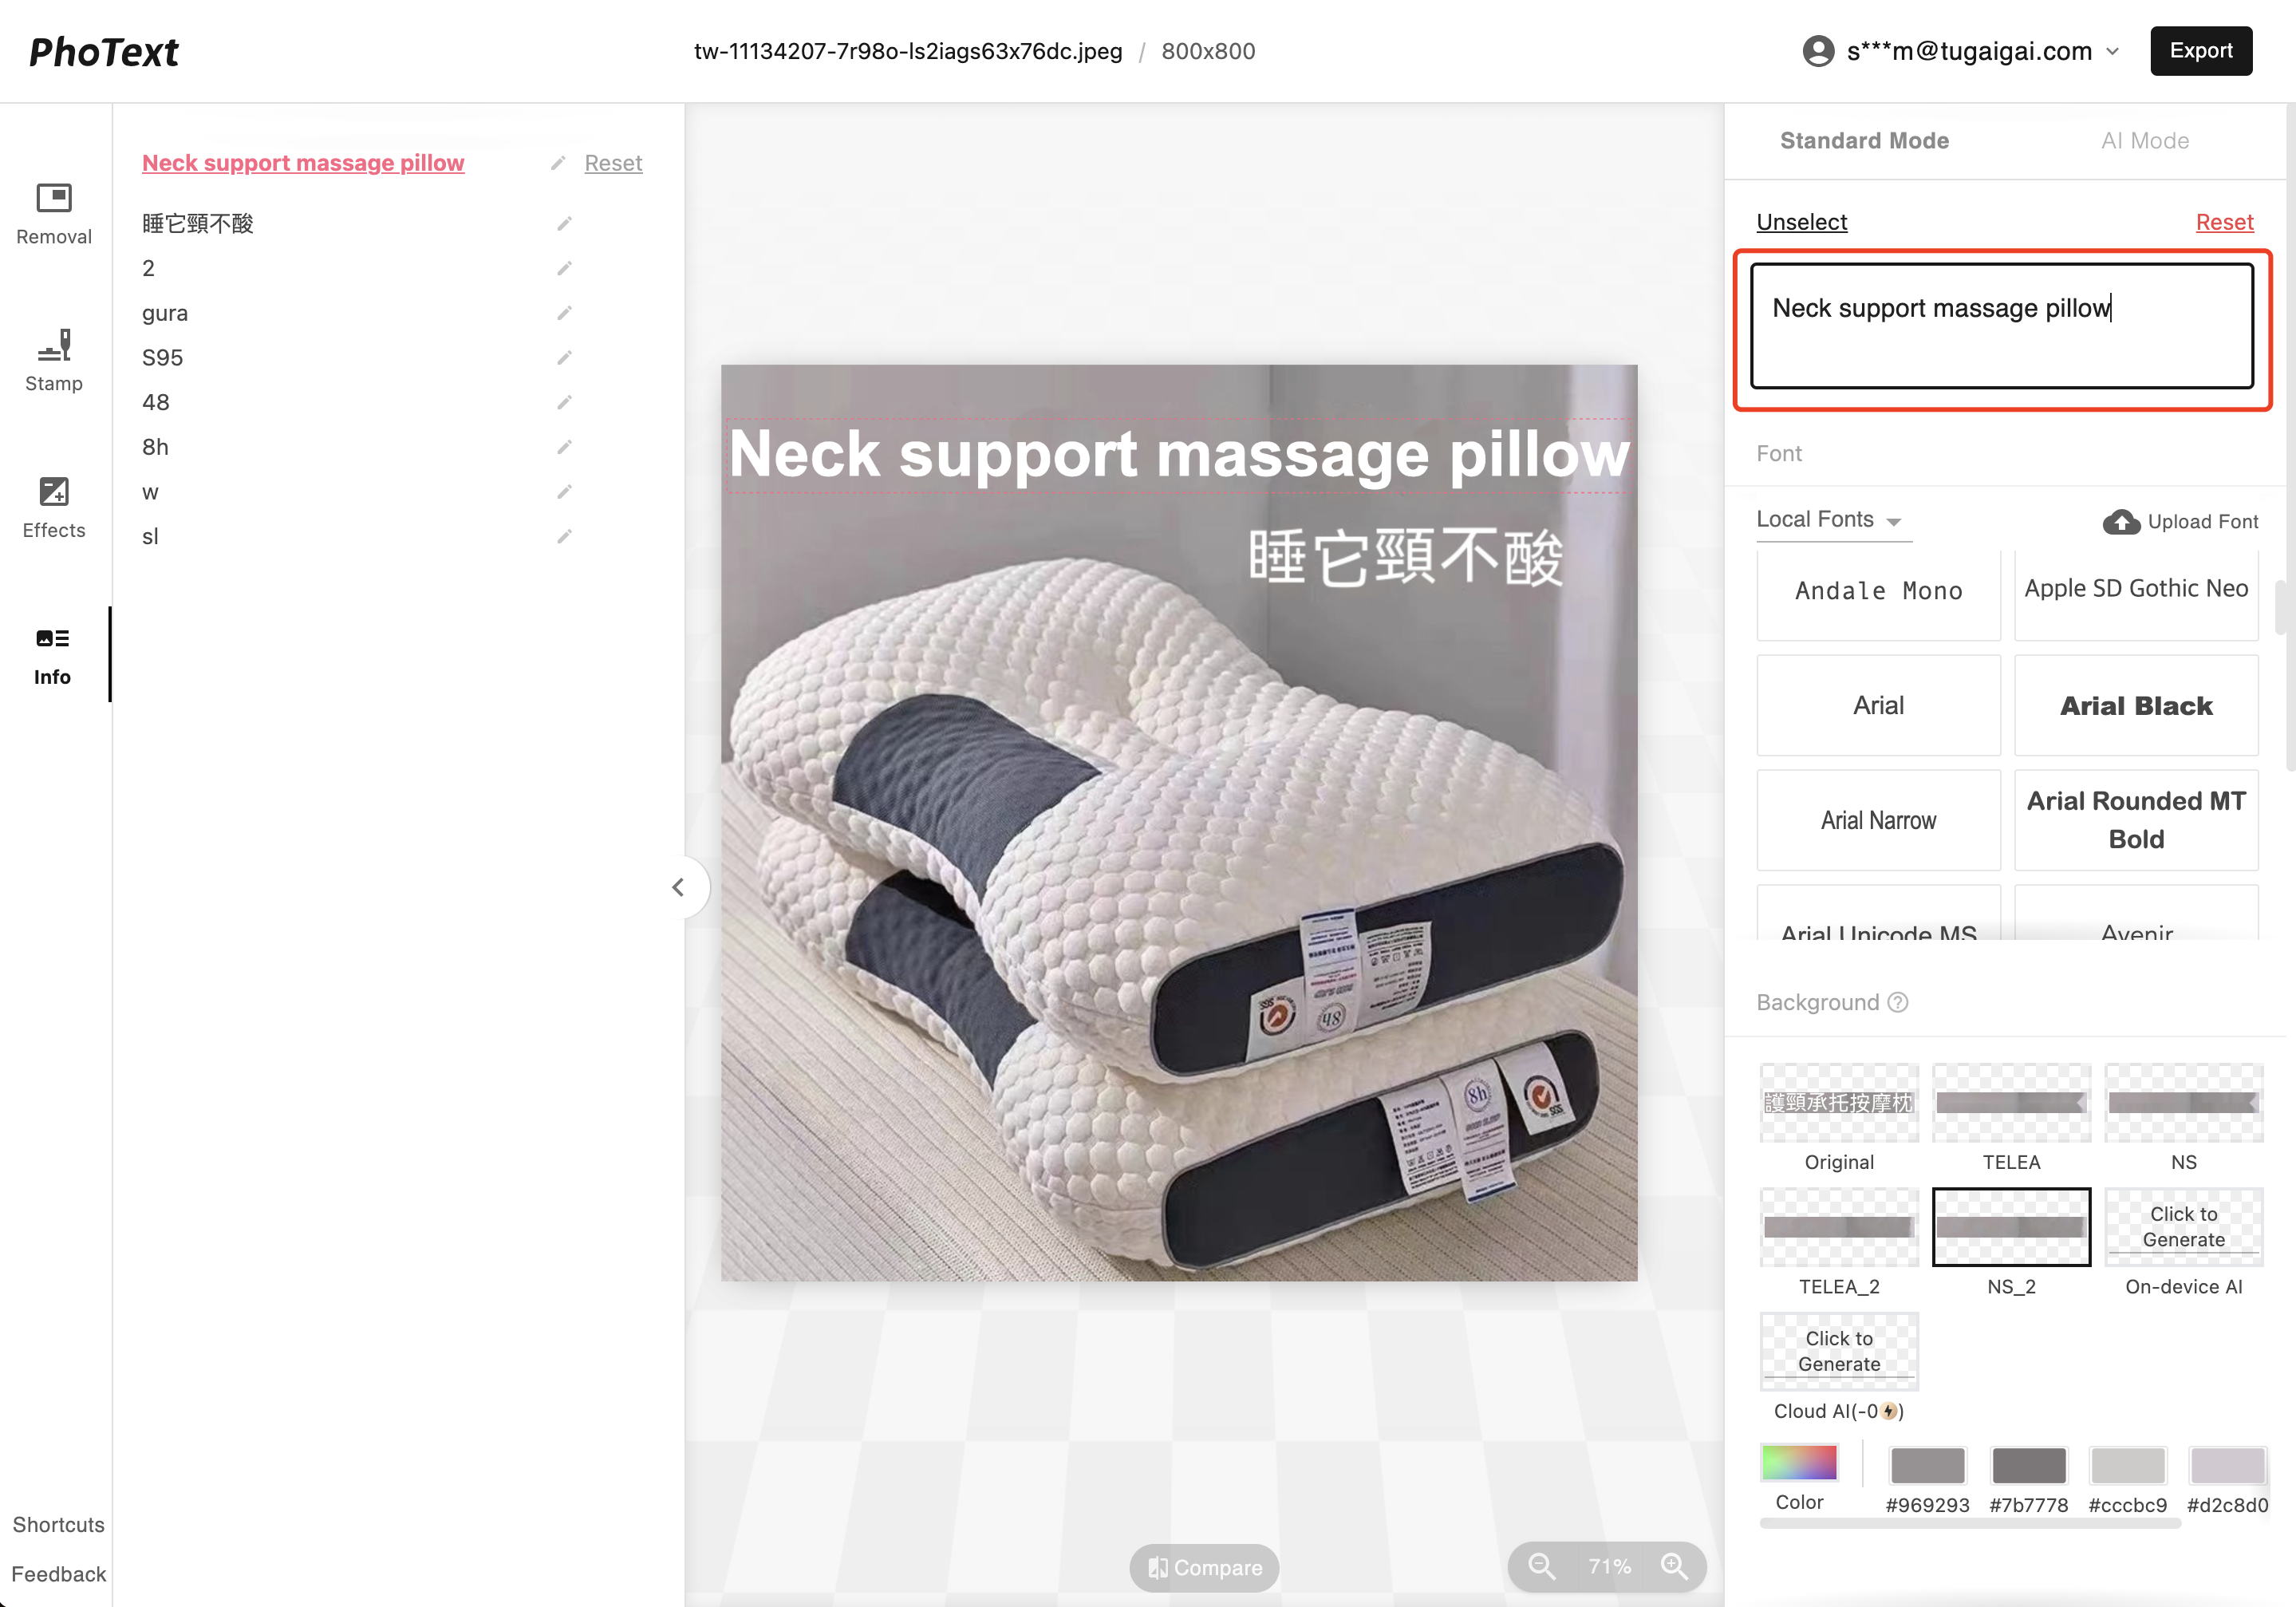
Task: Click the zoom out magnifier icon
Action: (x=1541, y=1566)
